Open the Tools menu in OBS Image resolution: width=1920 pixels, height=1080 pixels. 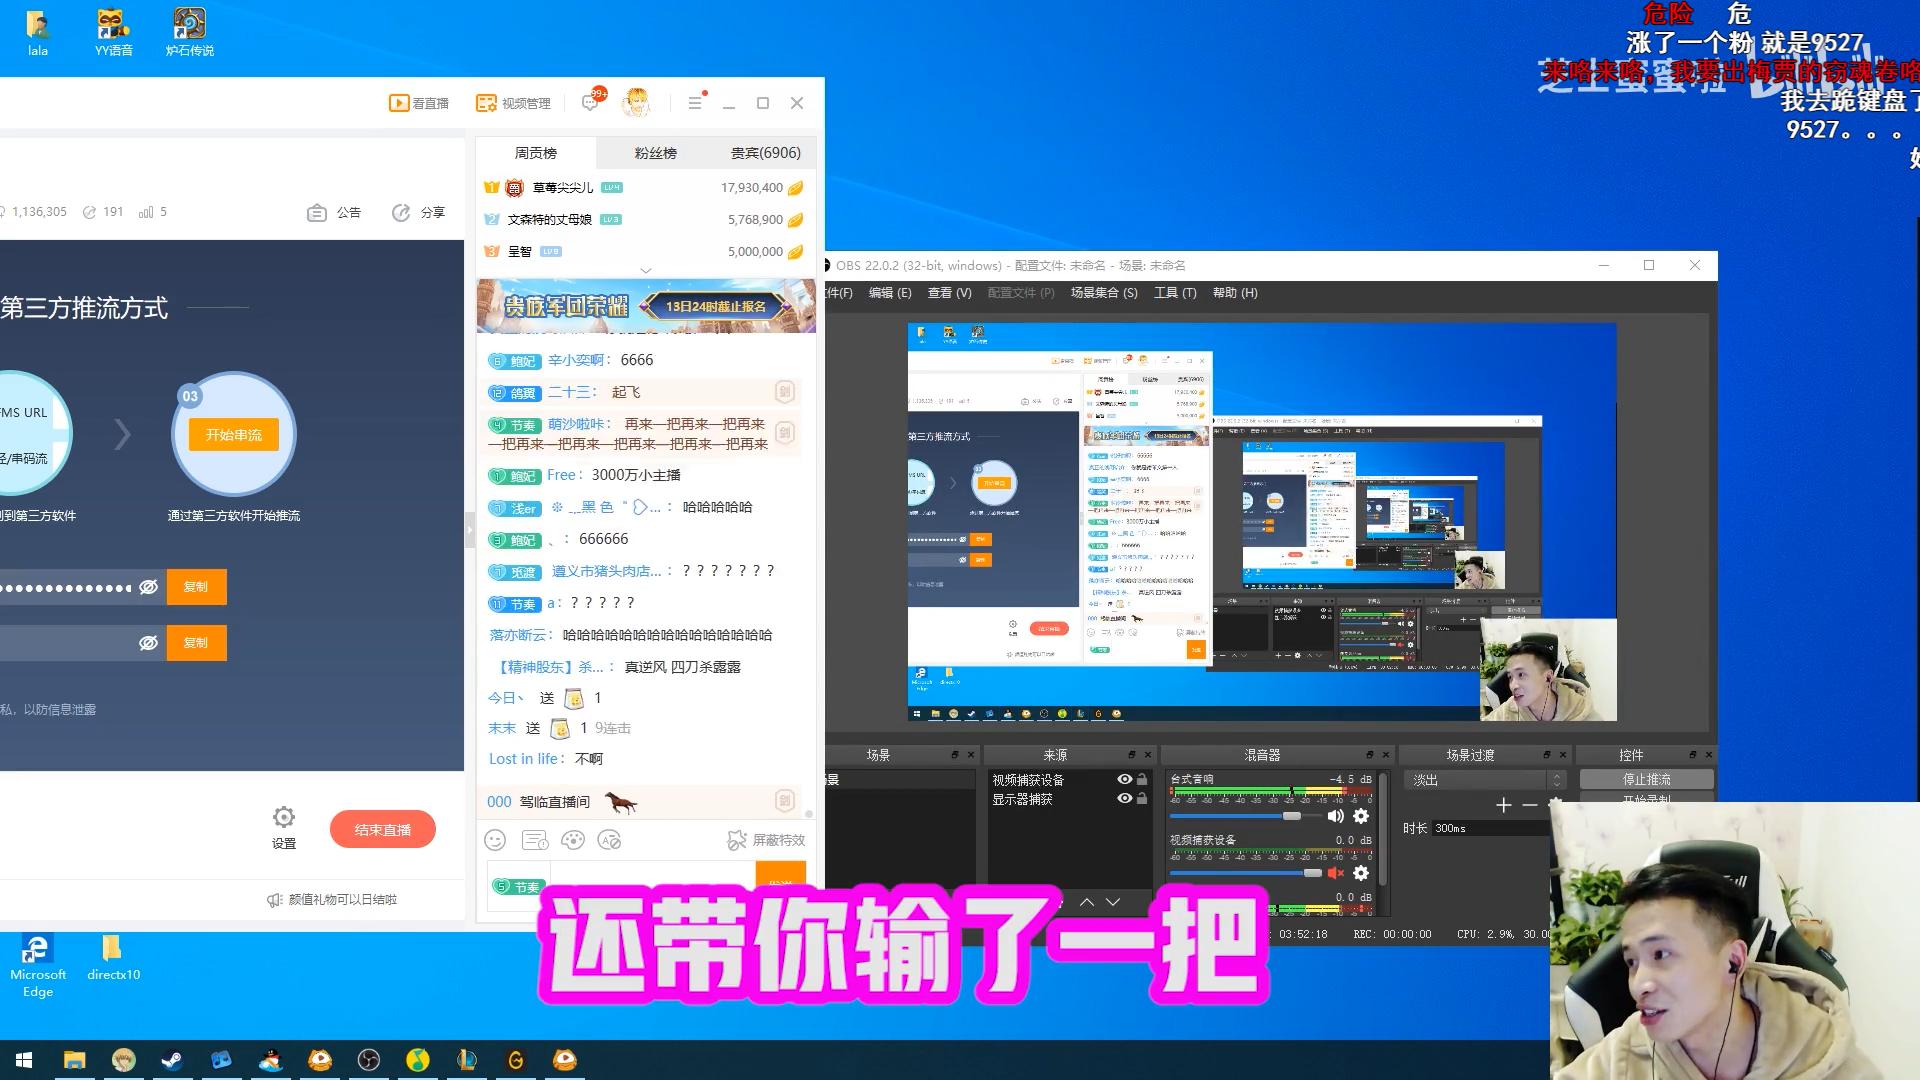[x=1174, y=293]
